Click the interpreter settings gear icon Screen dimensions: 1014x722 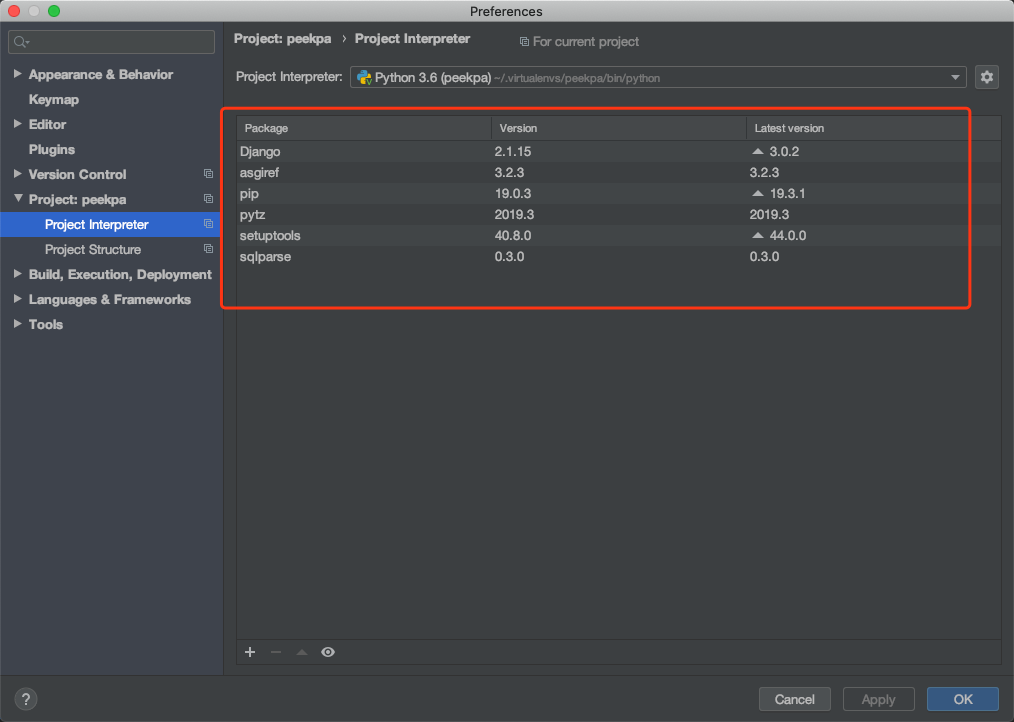tap(986, 77)
